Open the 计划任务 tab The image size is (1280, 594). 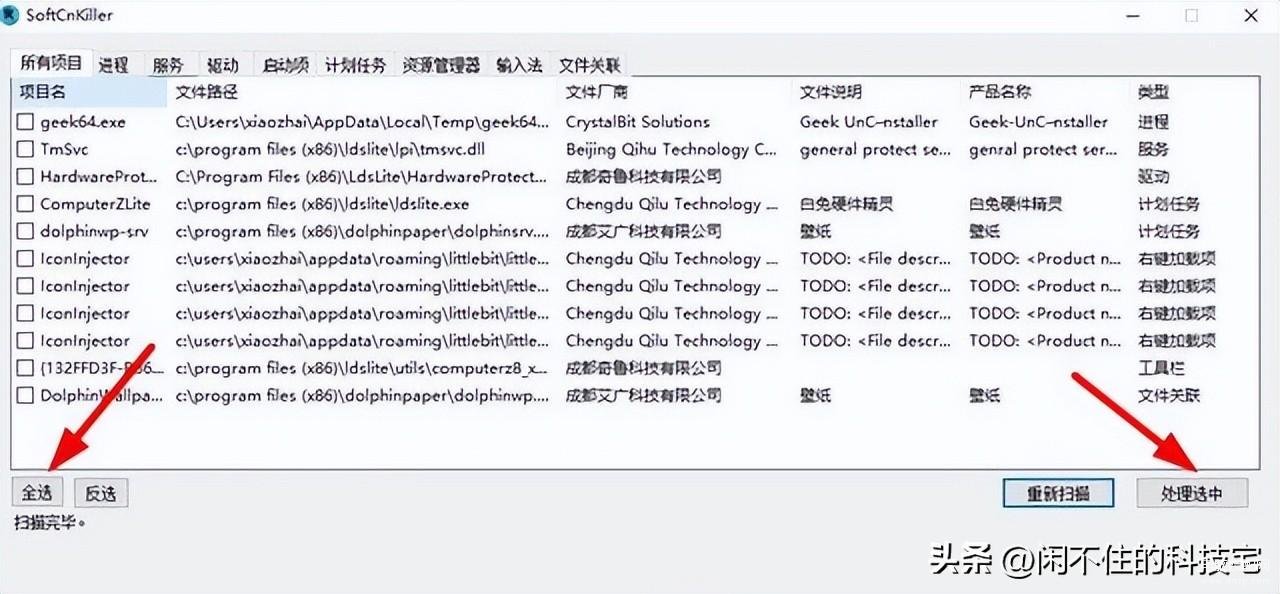[x=355, y=65]
